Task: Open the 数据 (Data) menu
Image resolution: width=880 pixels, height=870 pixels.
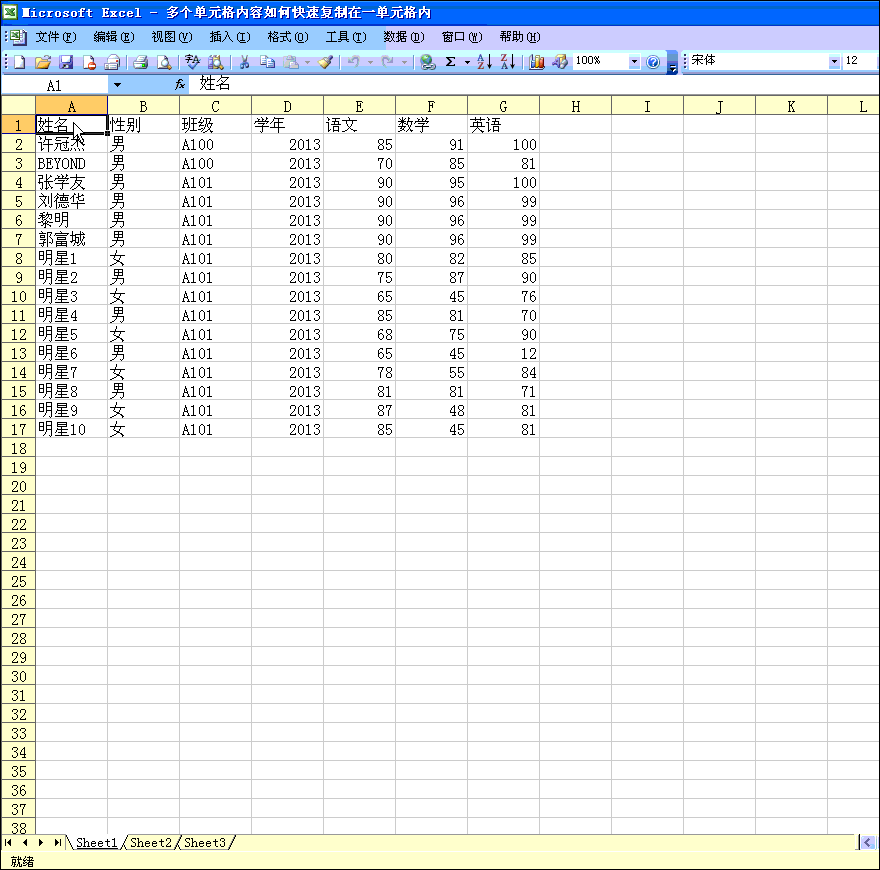Action: (x=403, y=37)
